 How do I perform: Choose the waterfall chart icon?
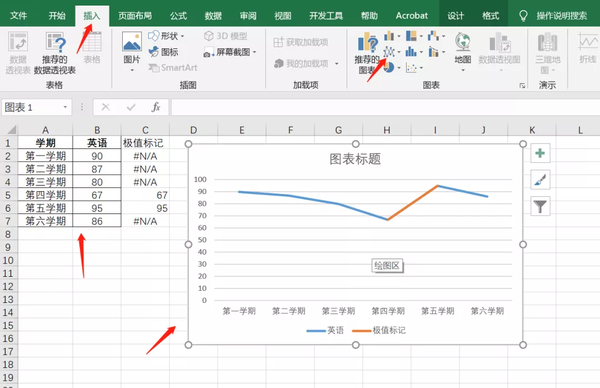(x=434, y=36)
